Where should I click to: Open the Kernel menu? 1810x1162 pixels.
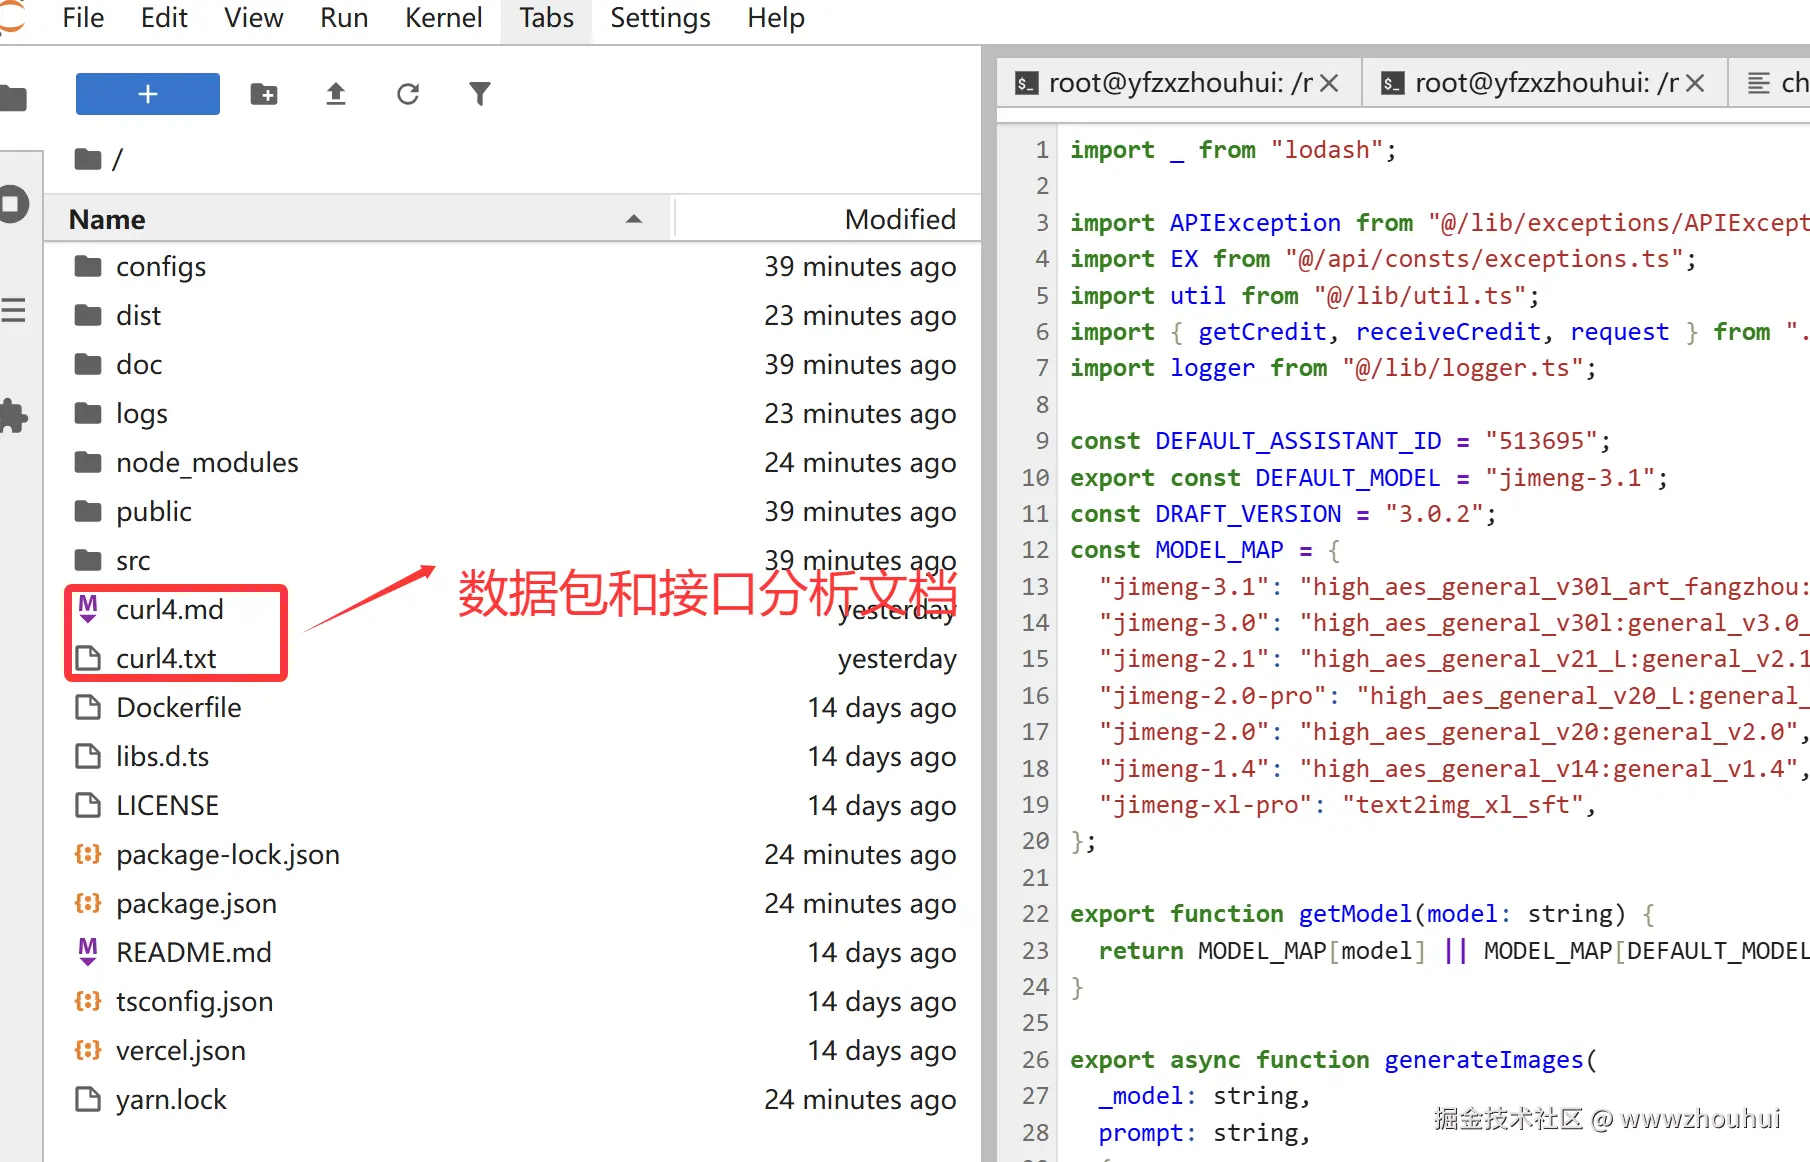click(x=443, y=18)
